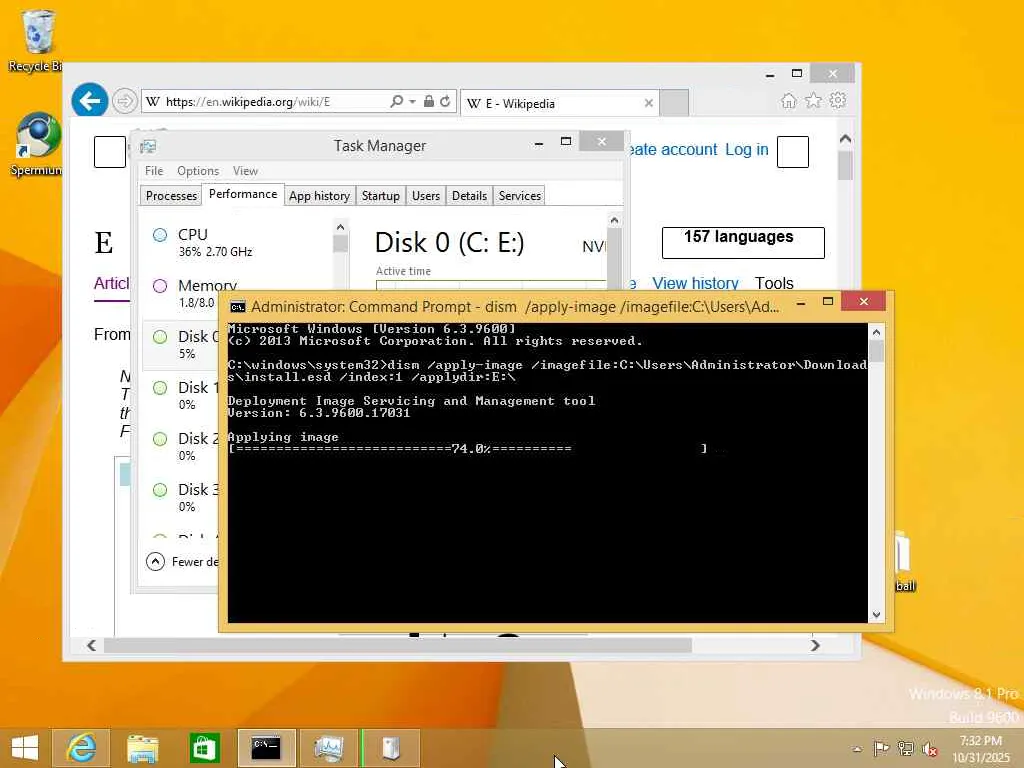Click the Command Prompt title bar icon
Screen dimensions: 1024x768
click(x=238, y=307)
